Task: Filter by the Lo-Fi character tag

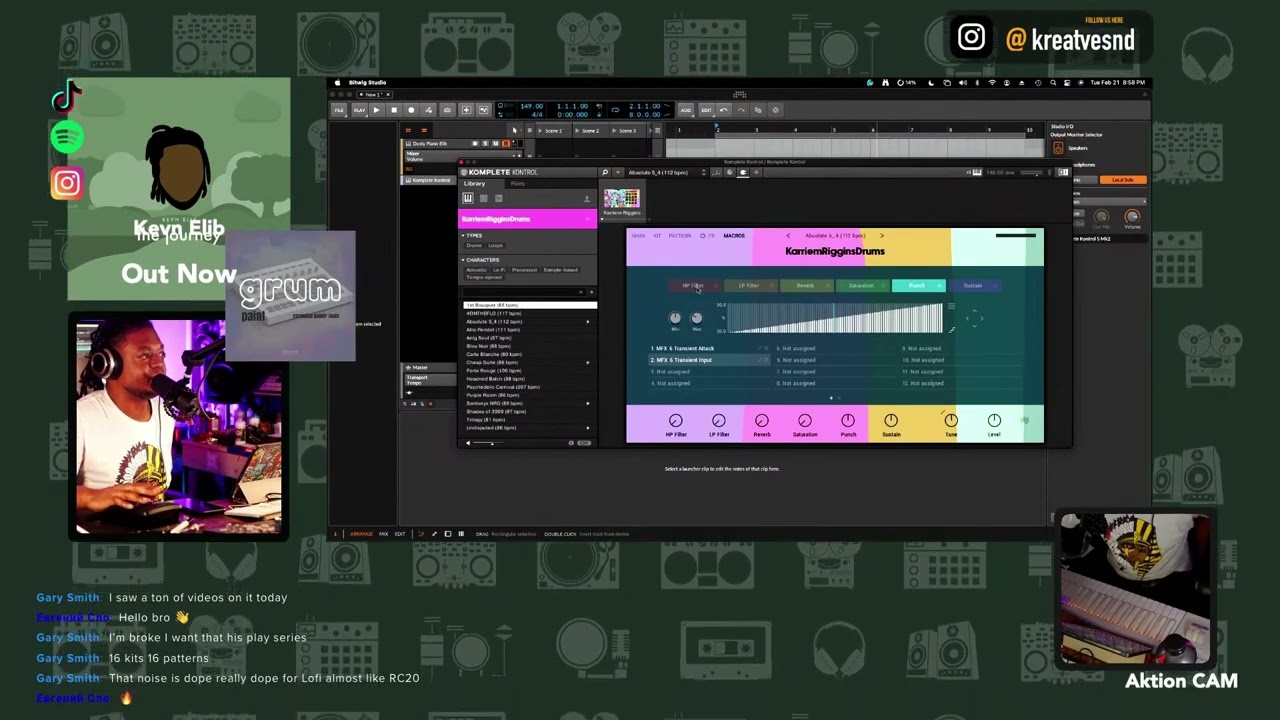Action: point(499,270)
